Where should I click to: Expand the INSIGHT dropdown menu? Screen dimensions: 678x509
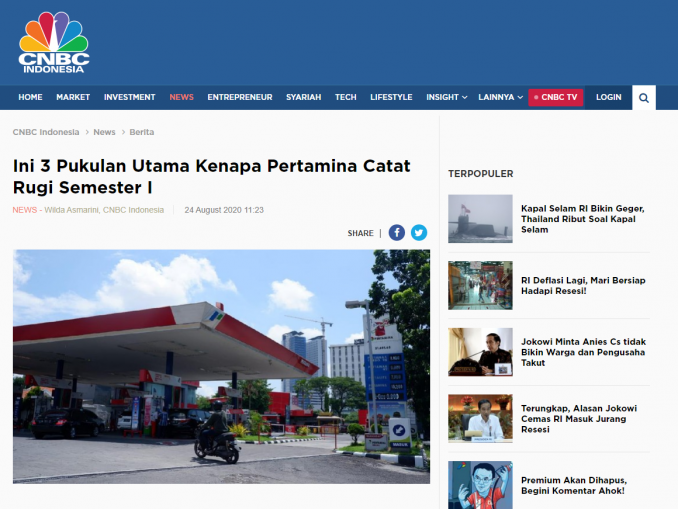[446, 97]
